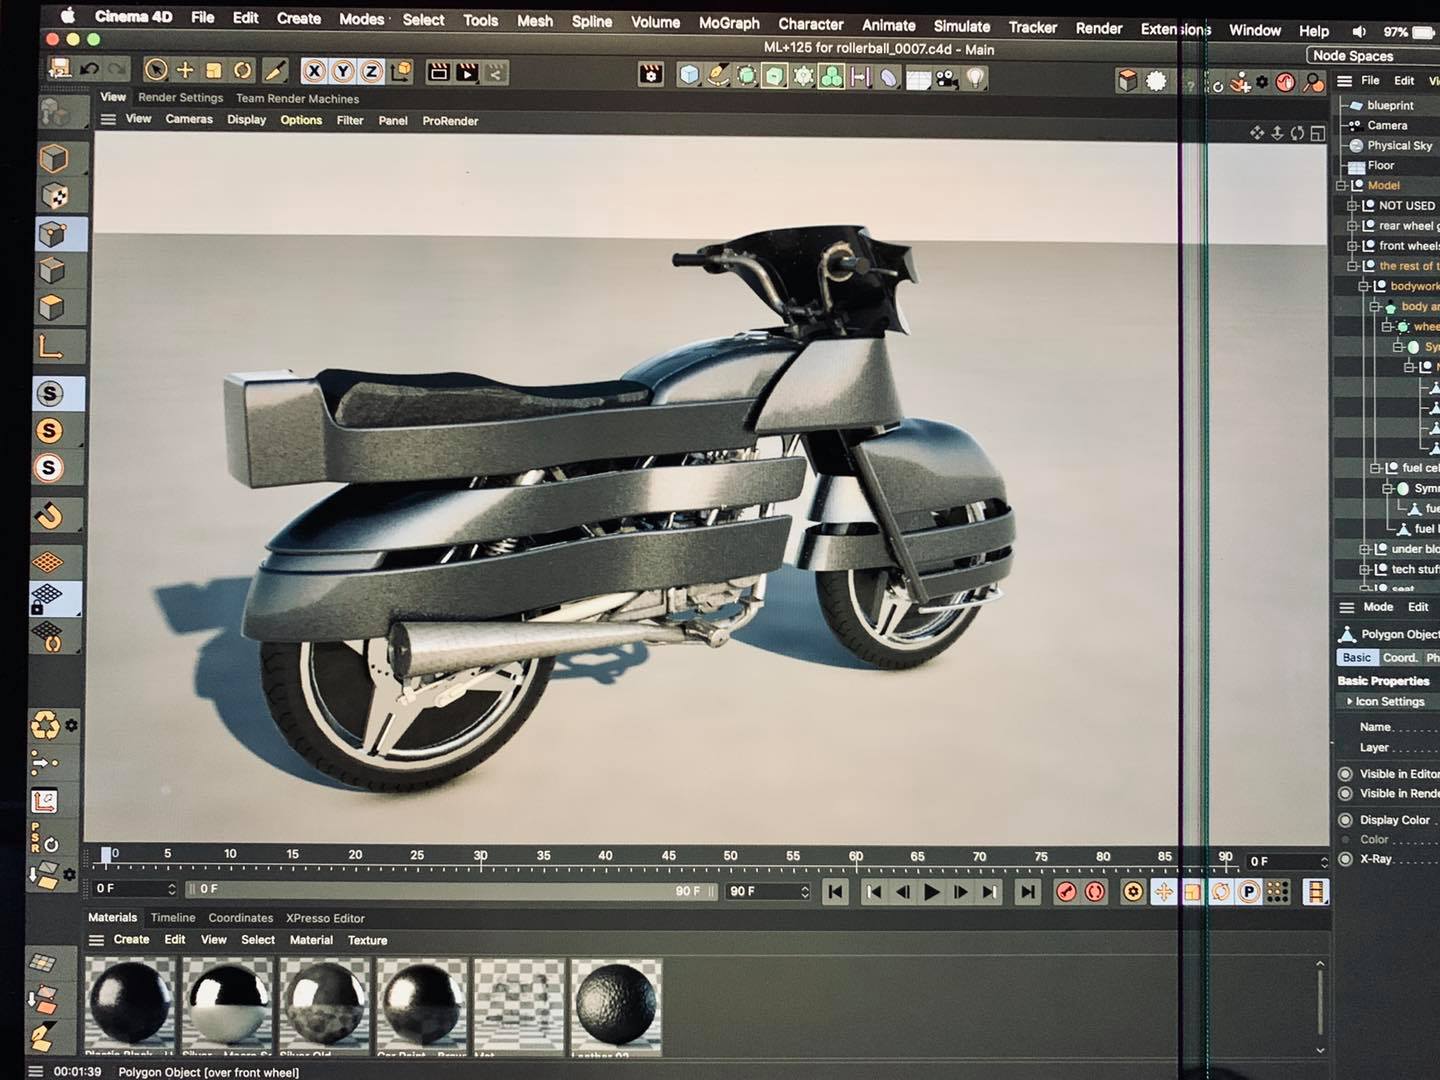
Task: Toggle the third S snapping button
Action: coord(50,468)
